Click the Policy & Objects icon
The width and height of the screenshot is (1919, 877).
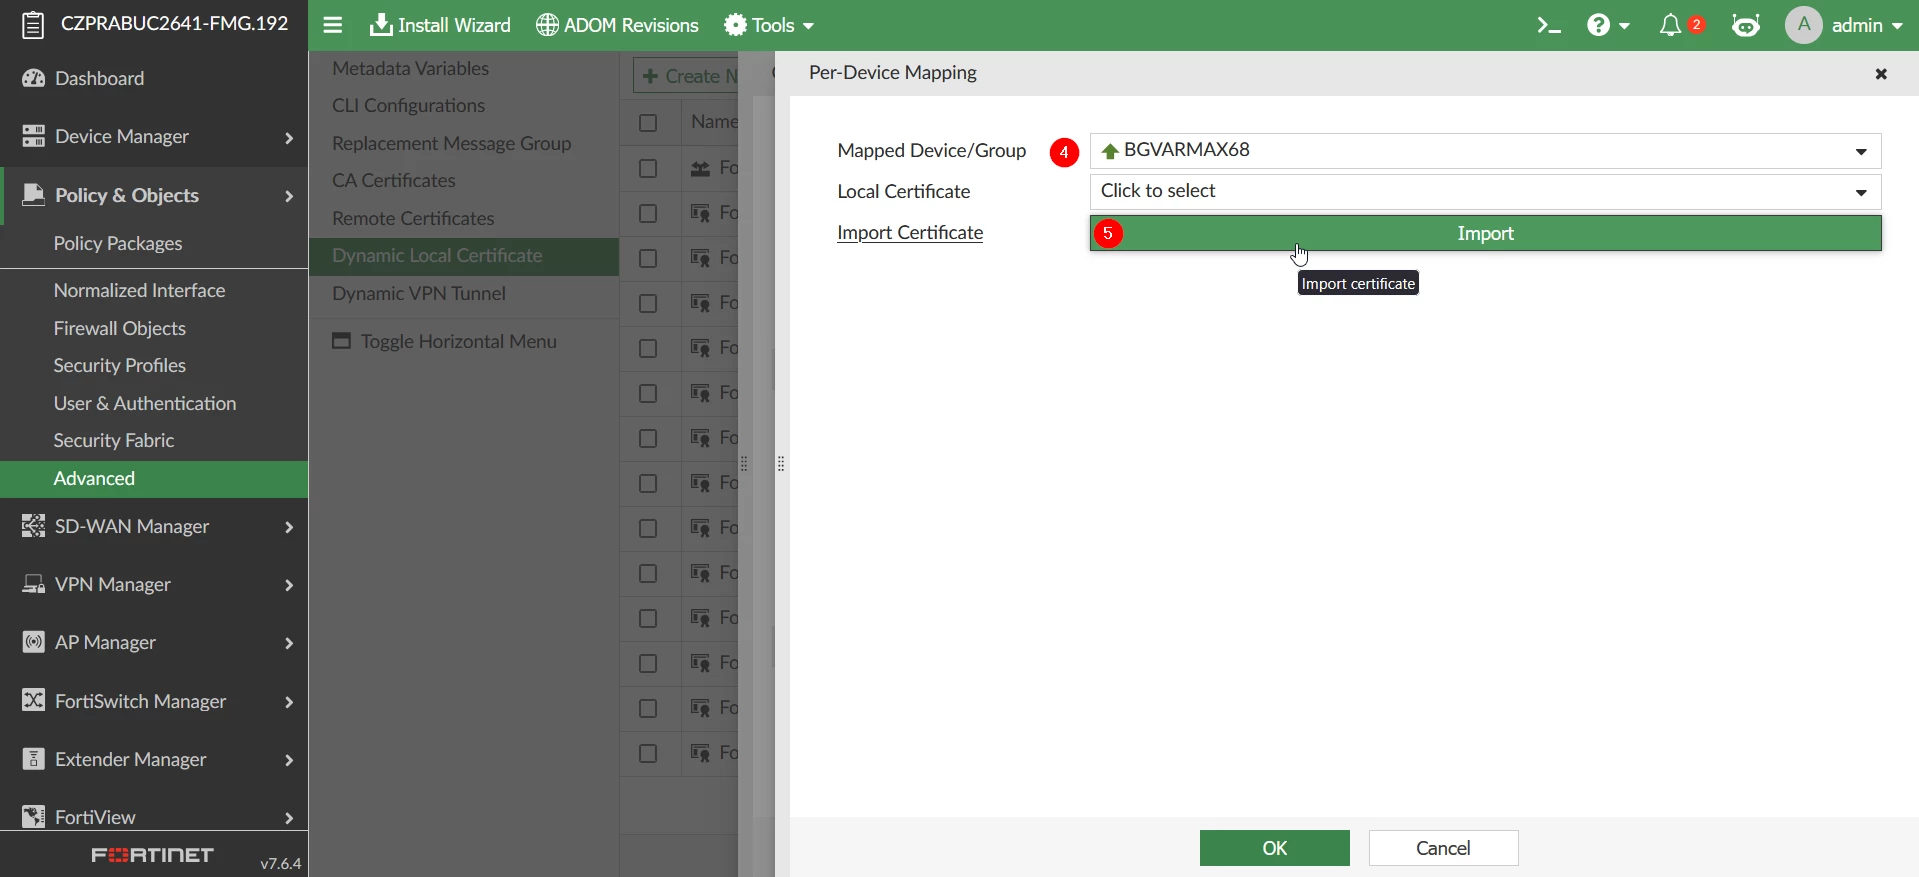click(33, 194)
